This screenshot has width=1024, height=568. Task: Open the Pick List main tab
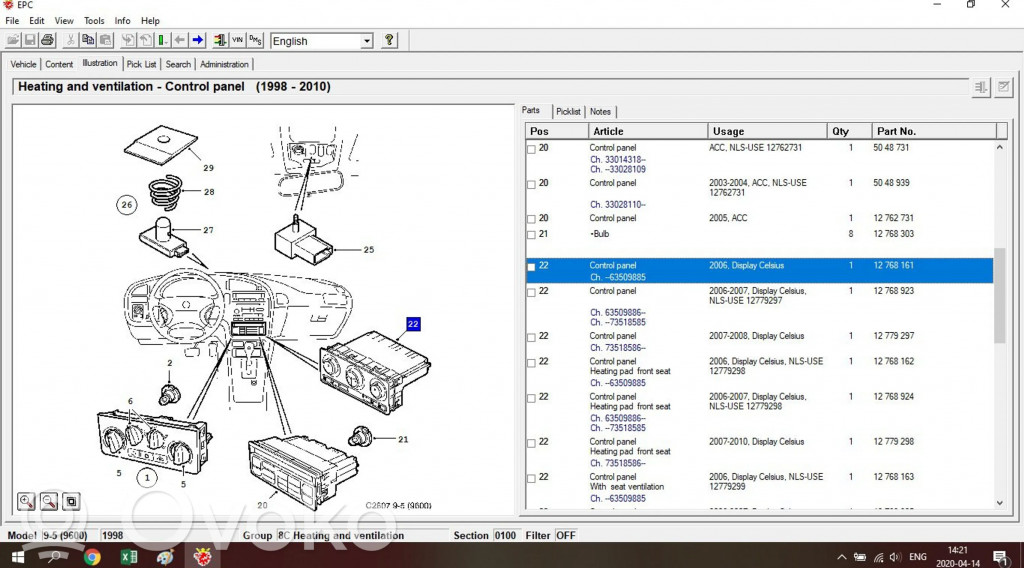coord(141,64)
